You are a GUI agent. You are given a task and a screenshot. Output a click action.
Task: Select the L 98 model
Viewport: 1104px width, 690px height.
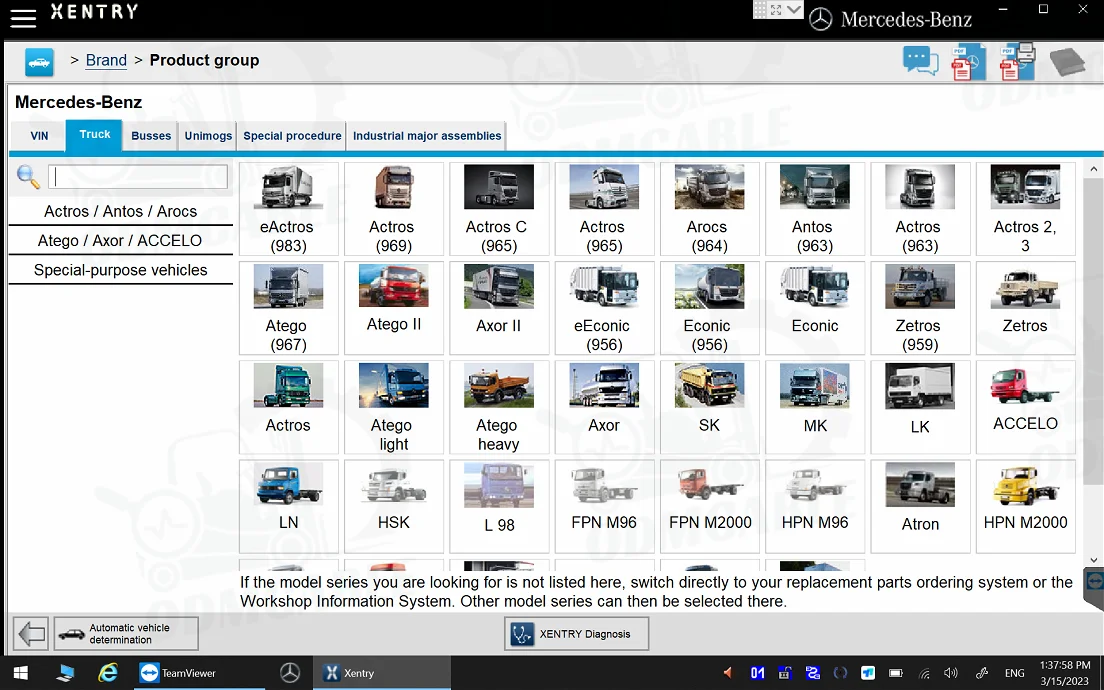498,506
